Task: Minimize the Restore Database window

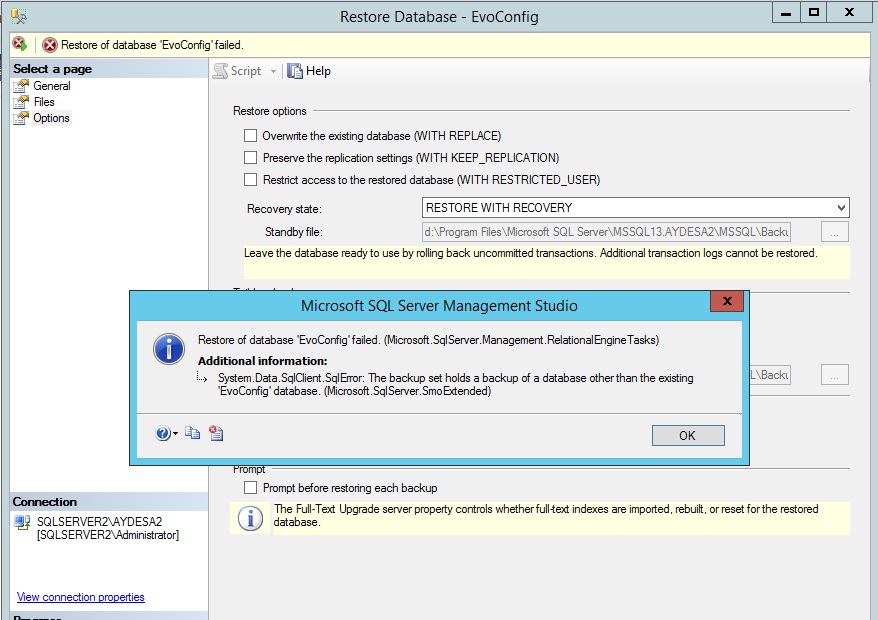Action: (786, 12)
